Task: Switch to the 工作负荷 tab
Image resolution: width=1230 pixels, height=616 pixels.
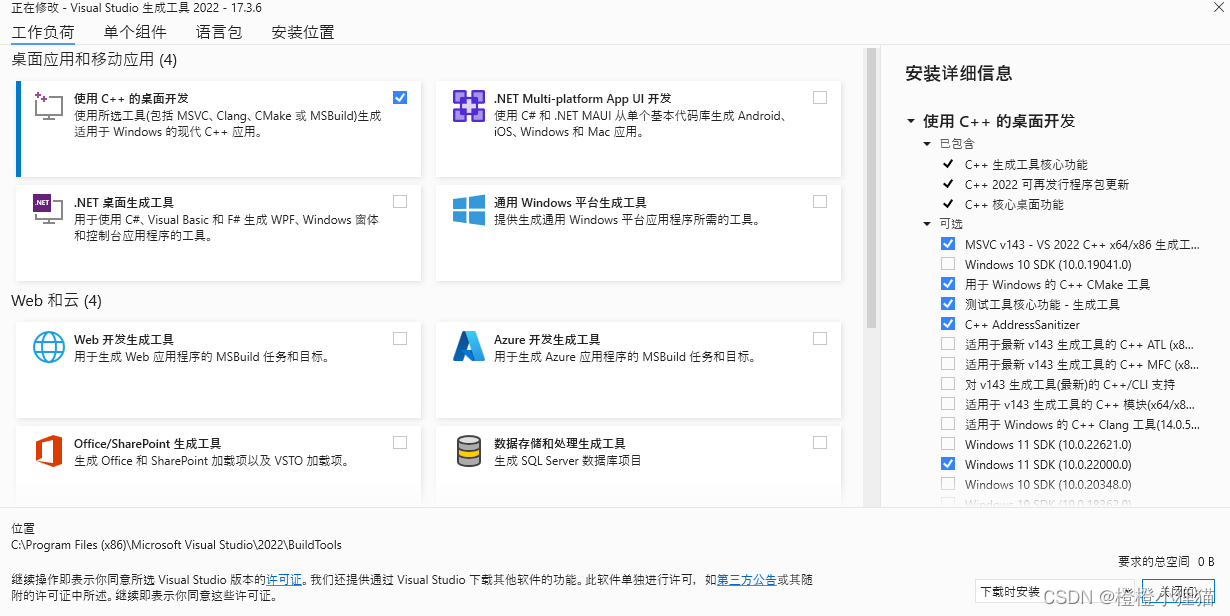Action: click(x=43, y=32)
